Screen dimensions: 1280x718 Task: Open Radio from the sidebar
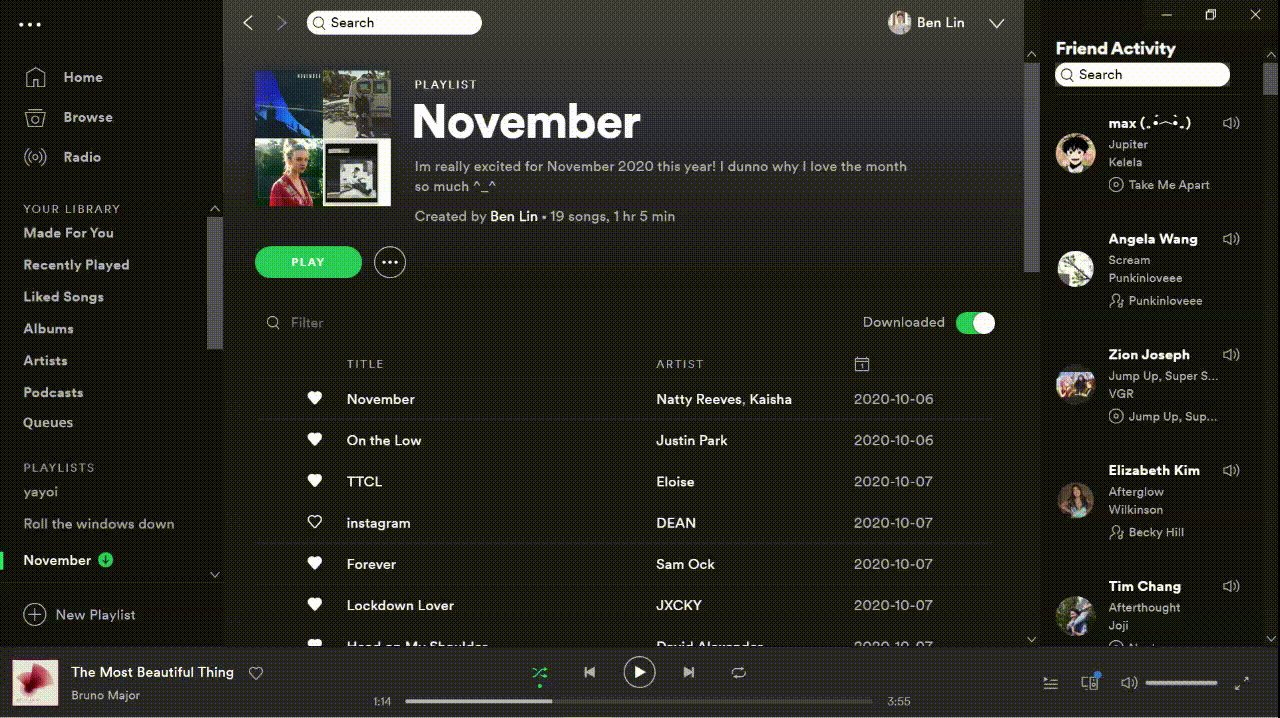tap(82, 157)
